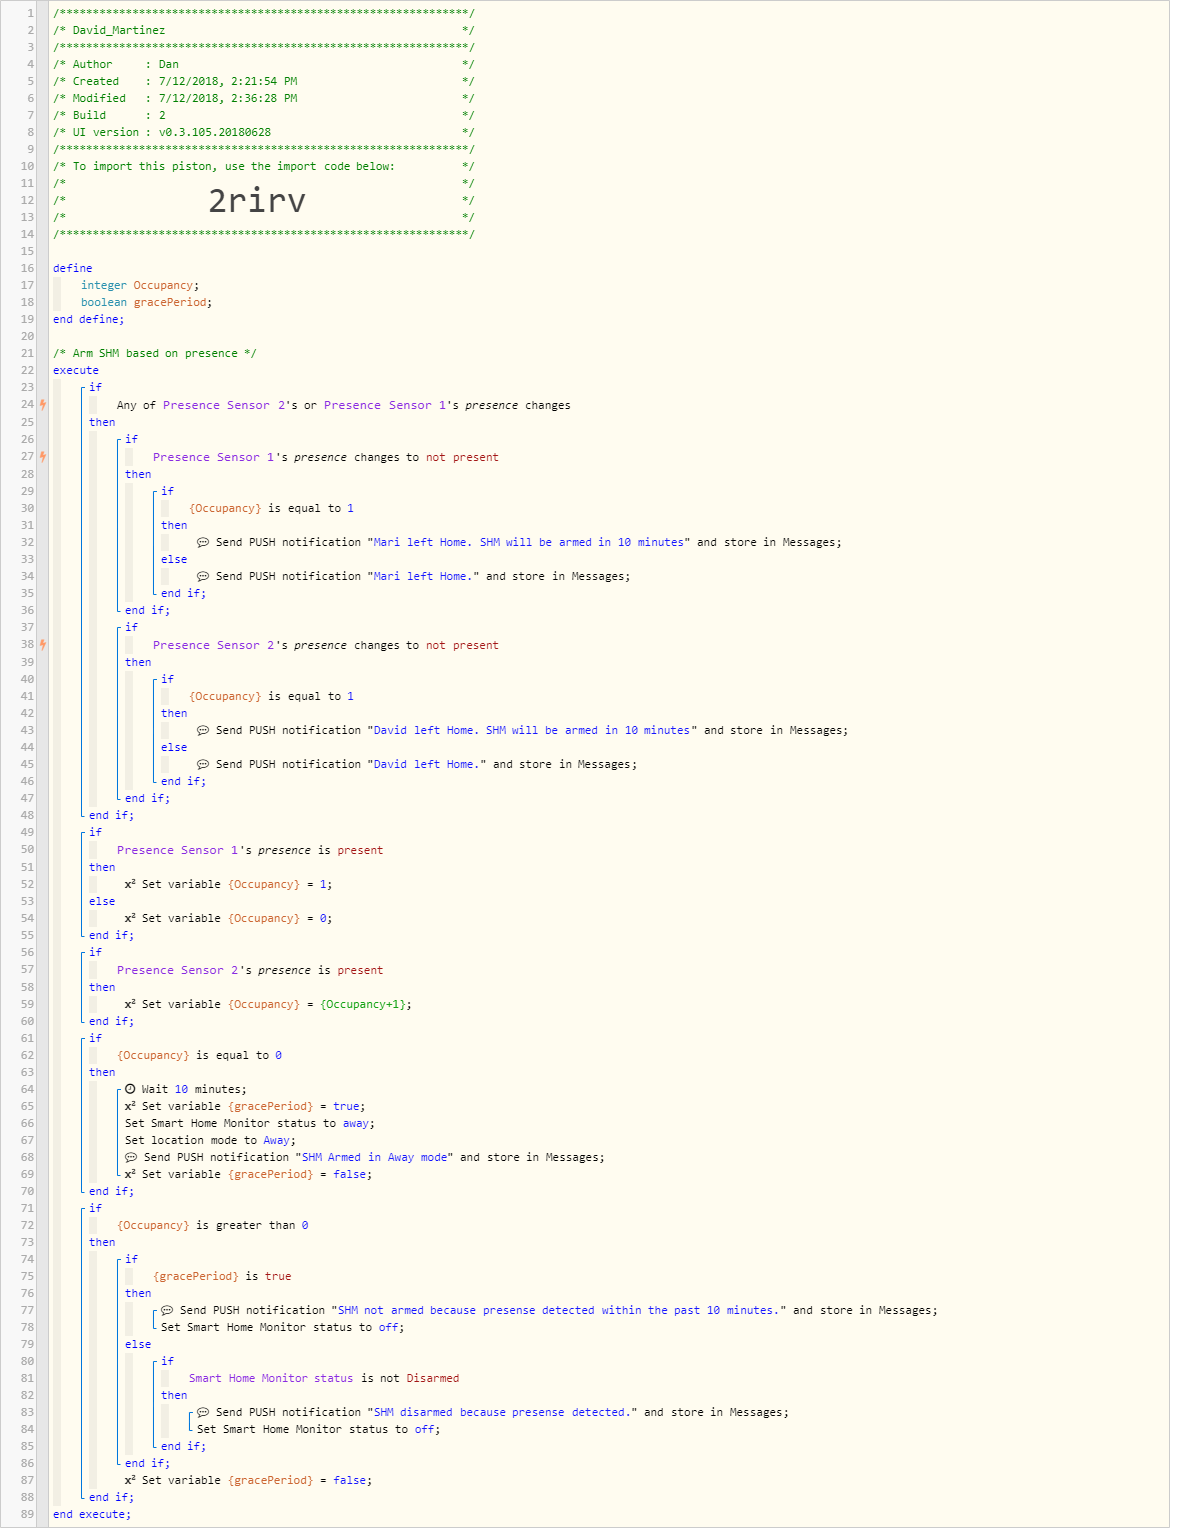1178x1536 pixels.
Task: Click the Created date line 7/12/2018, 2:21:54 PM
Action: click(175, 81)
